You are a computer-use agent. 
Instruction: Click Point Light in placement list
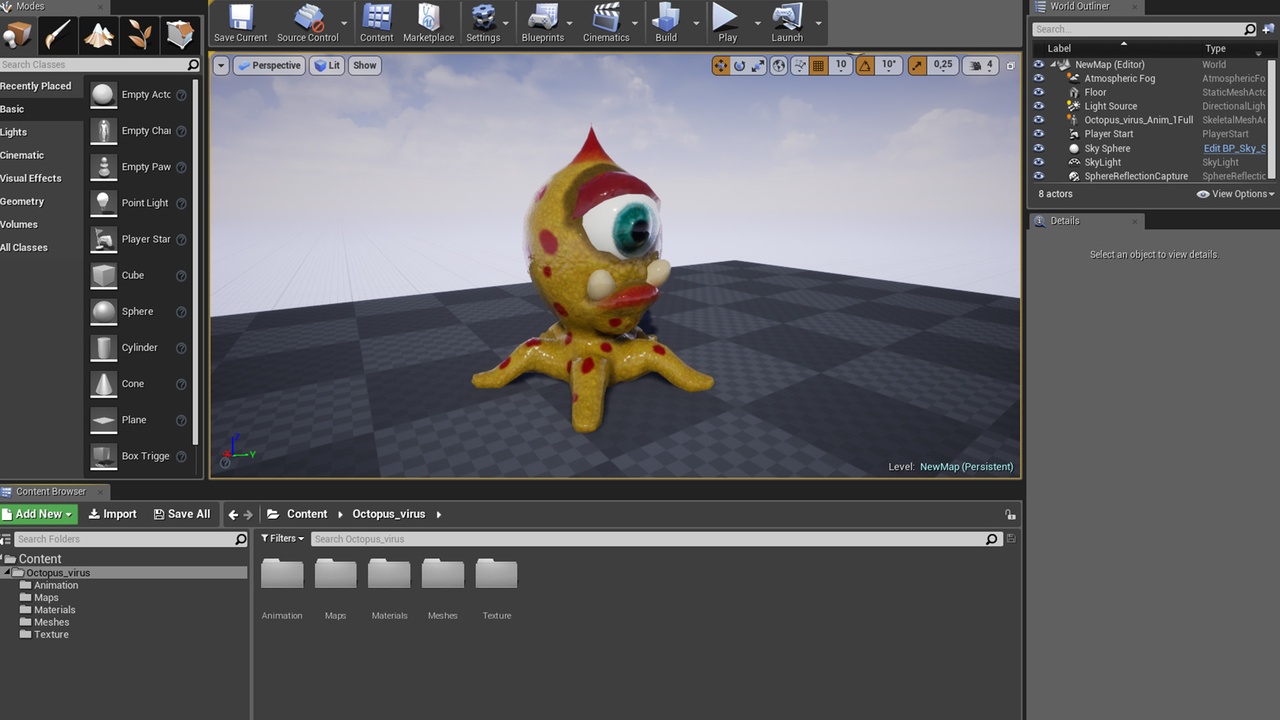point(137,203)
